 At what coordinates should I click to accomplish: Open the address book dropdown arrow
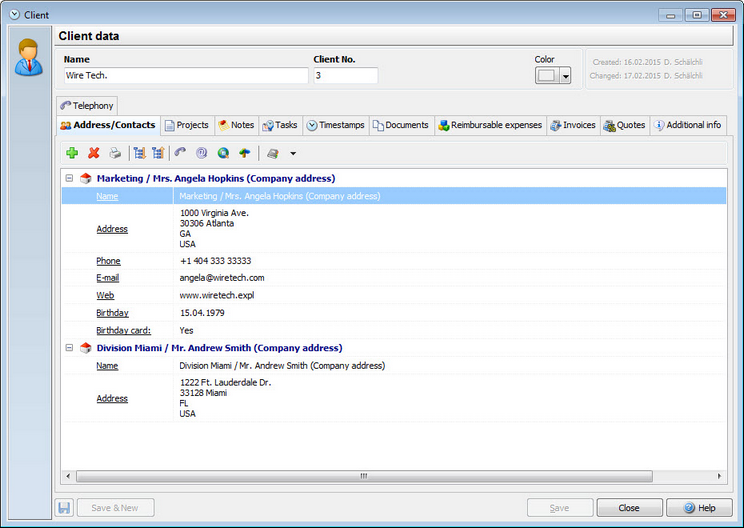click(x=293, y=154)
